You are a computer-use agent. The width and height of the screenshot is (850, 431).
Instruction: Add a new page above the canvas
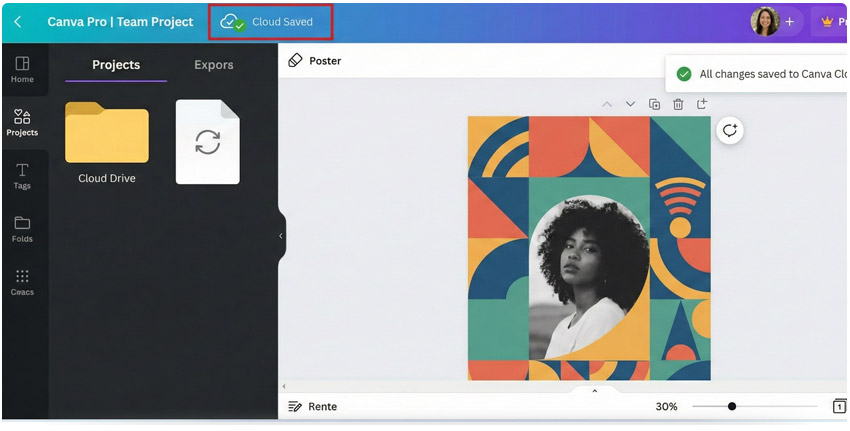[x=702, y=104]
